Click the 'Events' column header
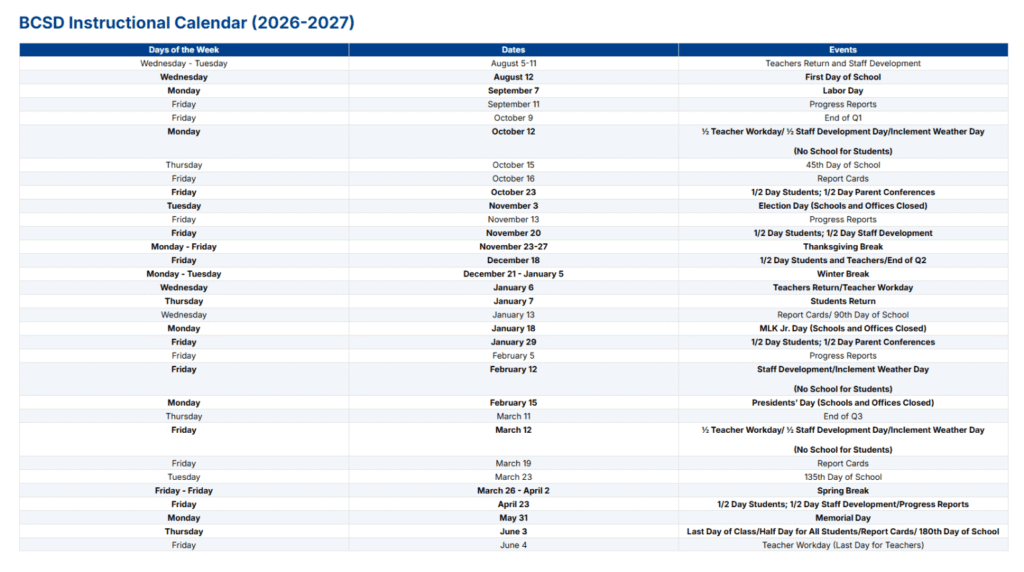Image resolution: width=1024 pixels, height=572 pixels. [x=843, y=50]
